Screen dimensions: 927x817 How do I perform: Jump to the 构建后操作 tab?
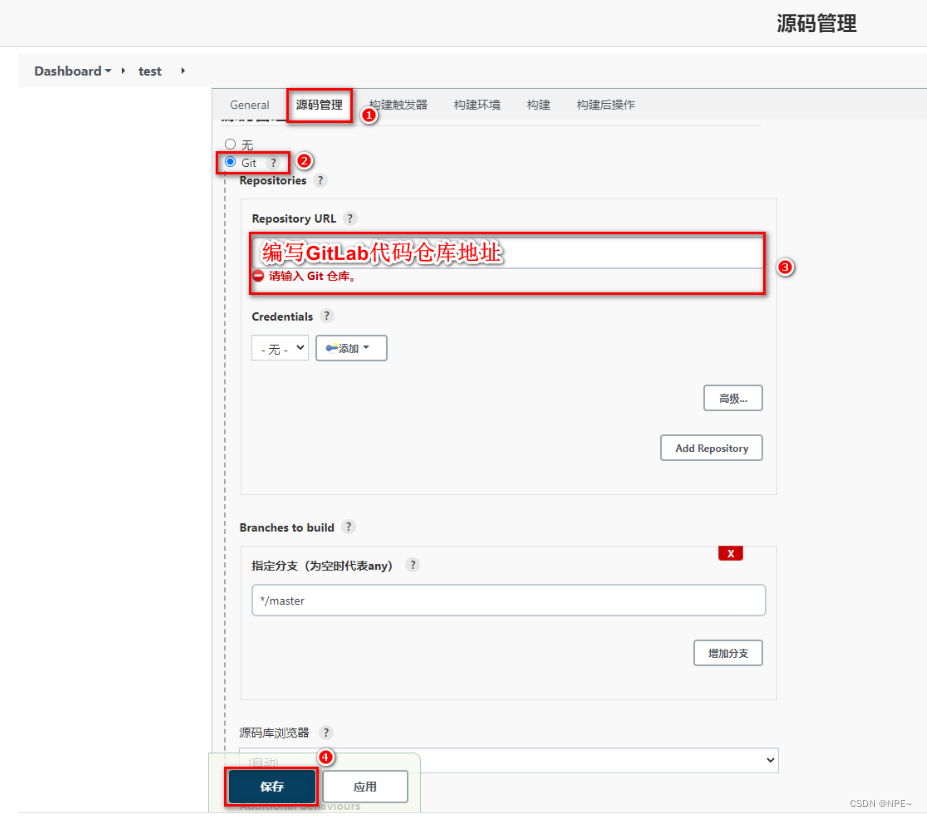point(606,105)
